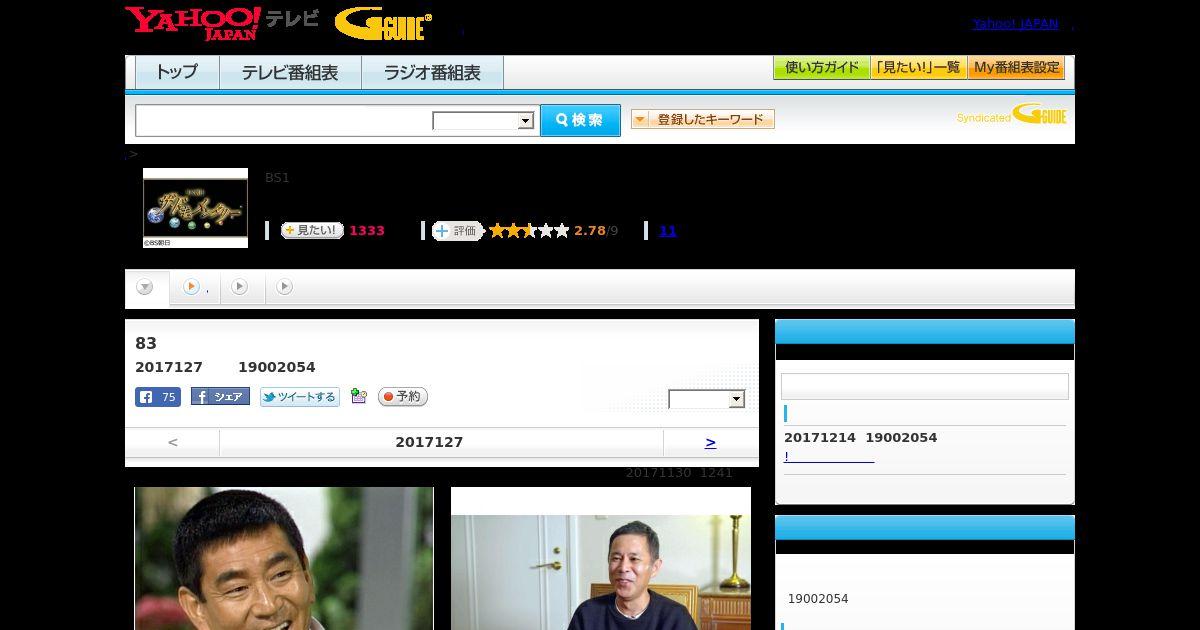
Task: Select the fourth gray play-arrow tab
Action: coord(285,288)
